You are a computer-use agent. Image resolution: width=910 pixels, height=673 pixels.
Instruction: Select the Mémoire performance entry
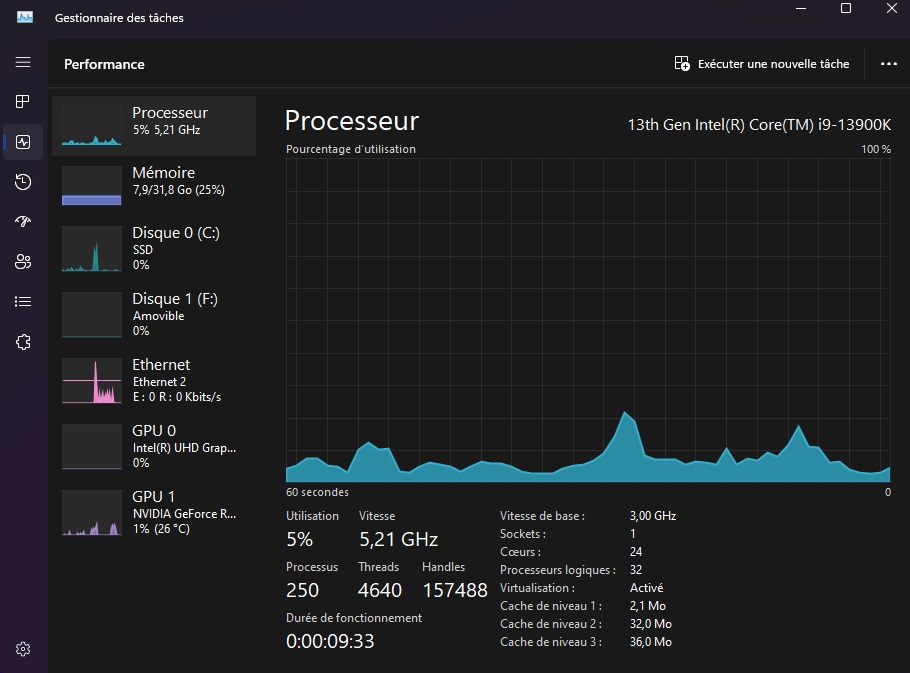154,186
